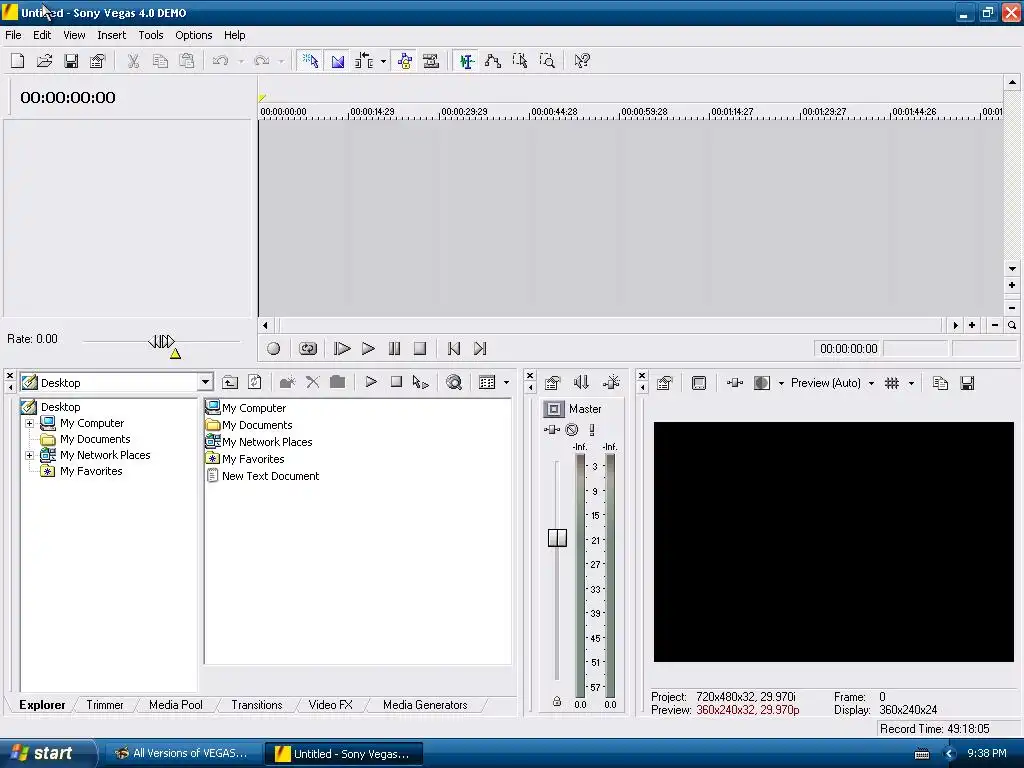Open the Redo history dropdown arrow

(x=281, y=61)
